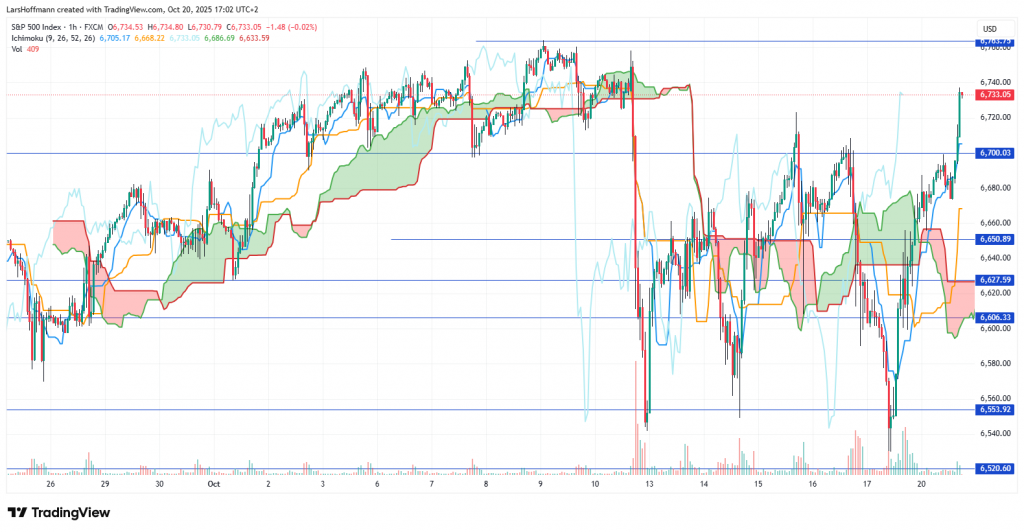Viewport: 1024px width, 532px height.
Task: Select the 6,650.89 horizontal line price label
Action: coord(996,239)
